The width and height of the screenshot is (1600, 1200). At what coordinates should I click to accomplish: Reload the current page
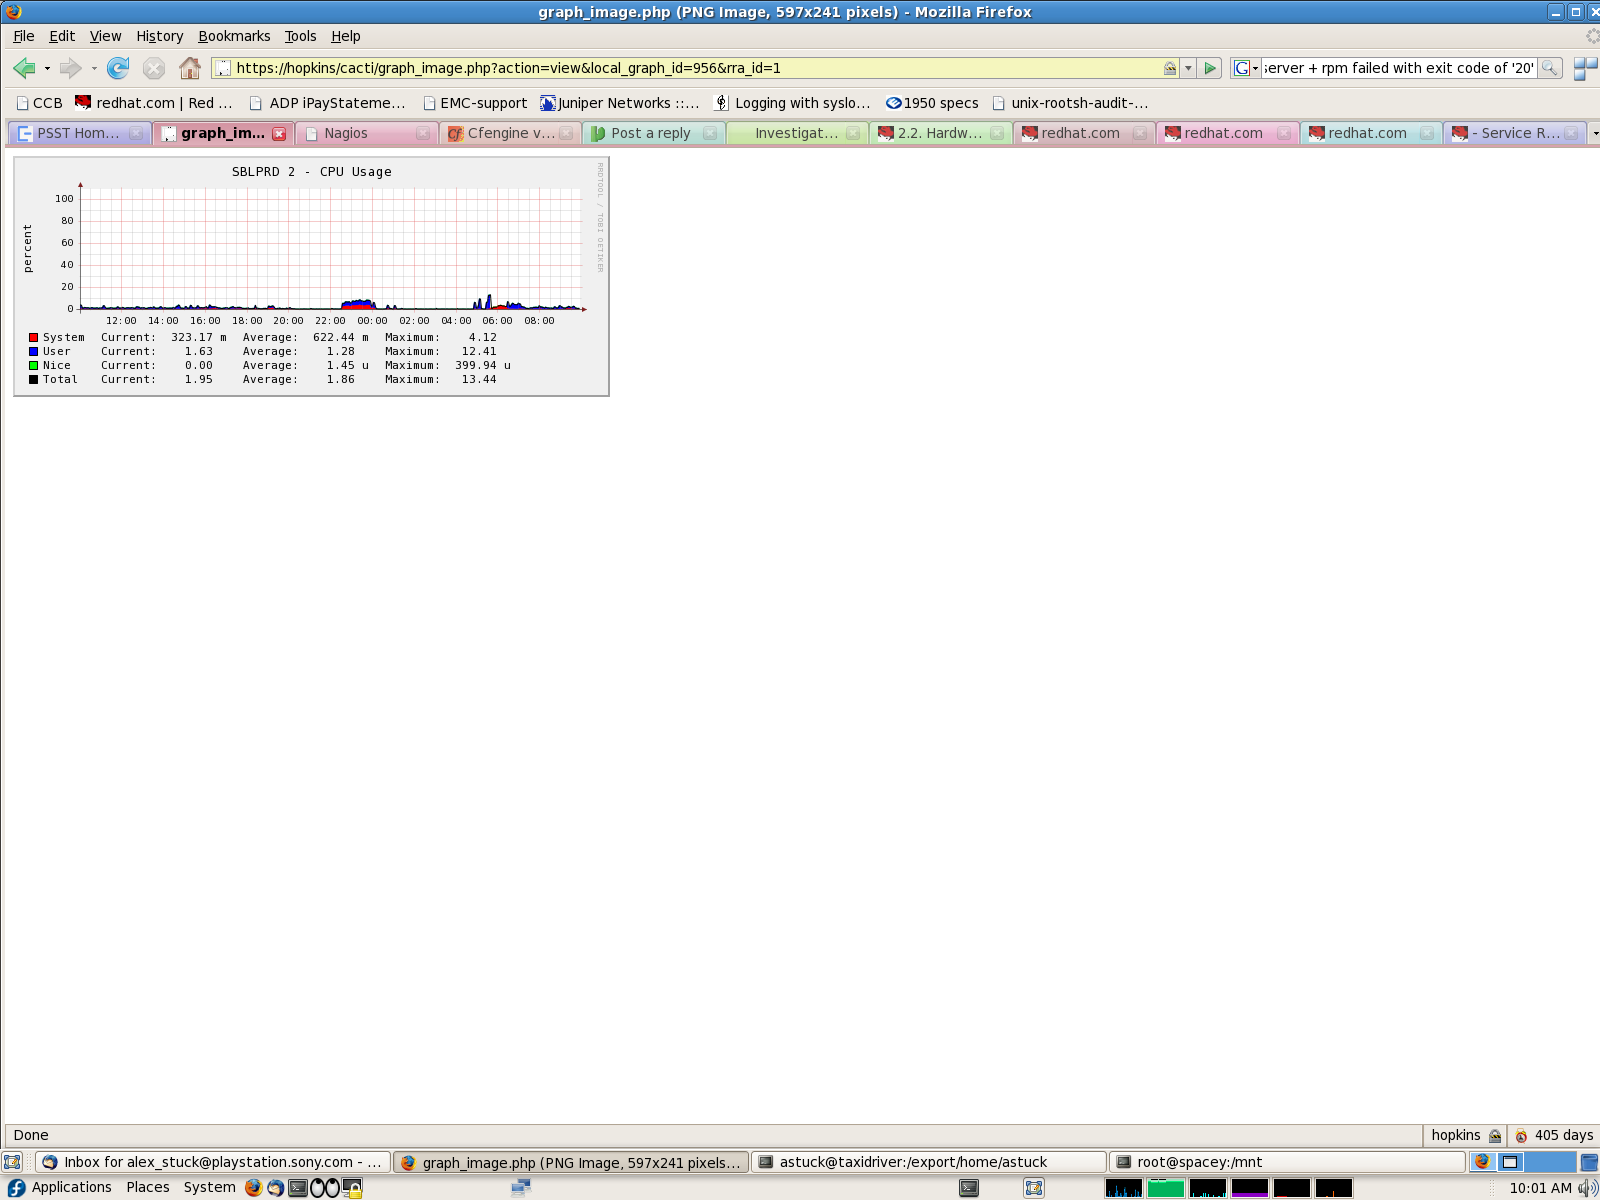118,68
